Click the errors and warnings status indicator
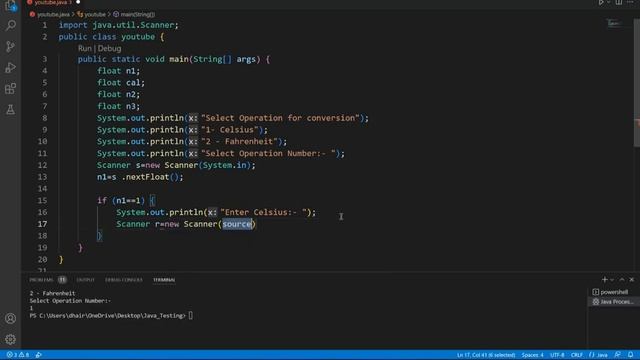 (x=18, y=355)
